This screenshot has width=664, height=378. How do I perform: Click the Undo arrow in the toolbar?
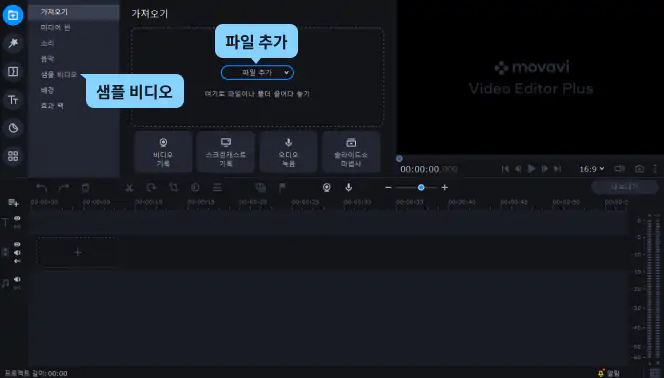(42, 188)
